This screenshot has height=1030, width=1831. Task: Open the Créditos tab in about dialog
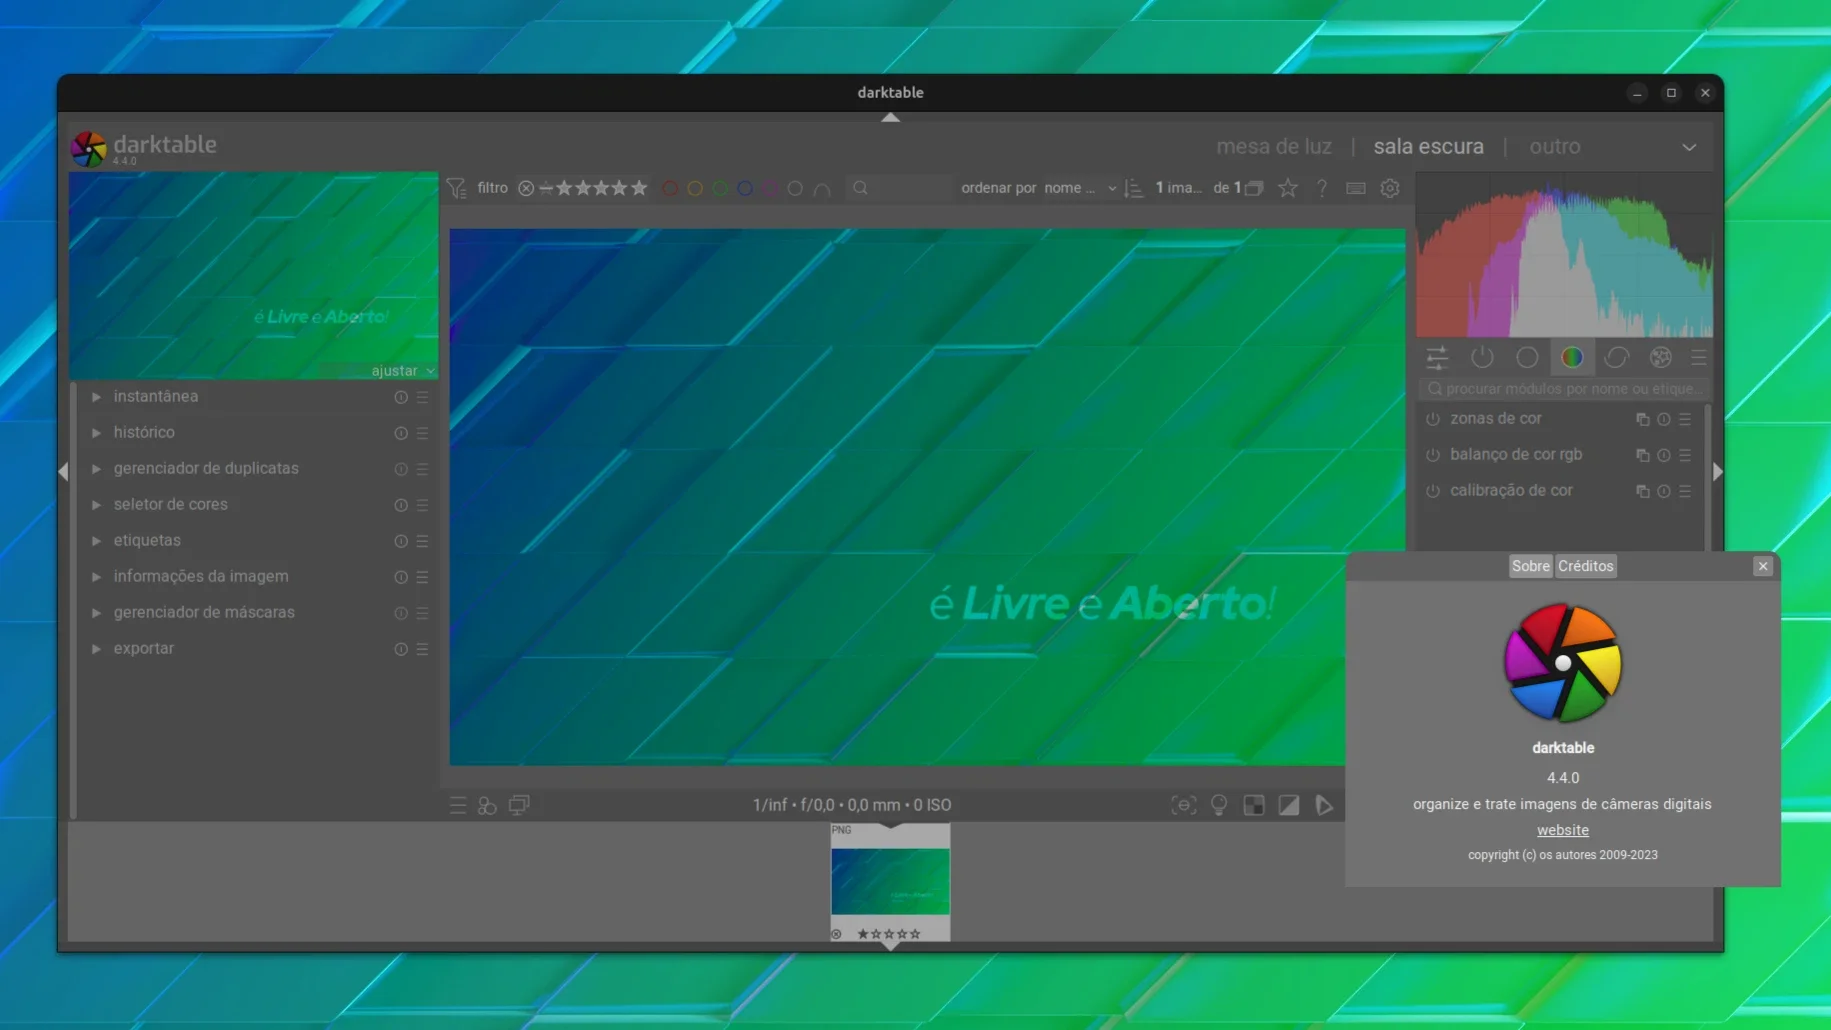tap(1585, 566)
